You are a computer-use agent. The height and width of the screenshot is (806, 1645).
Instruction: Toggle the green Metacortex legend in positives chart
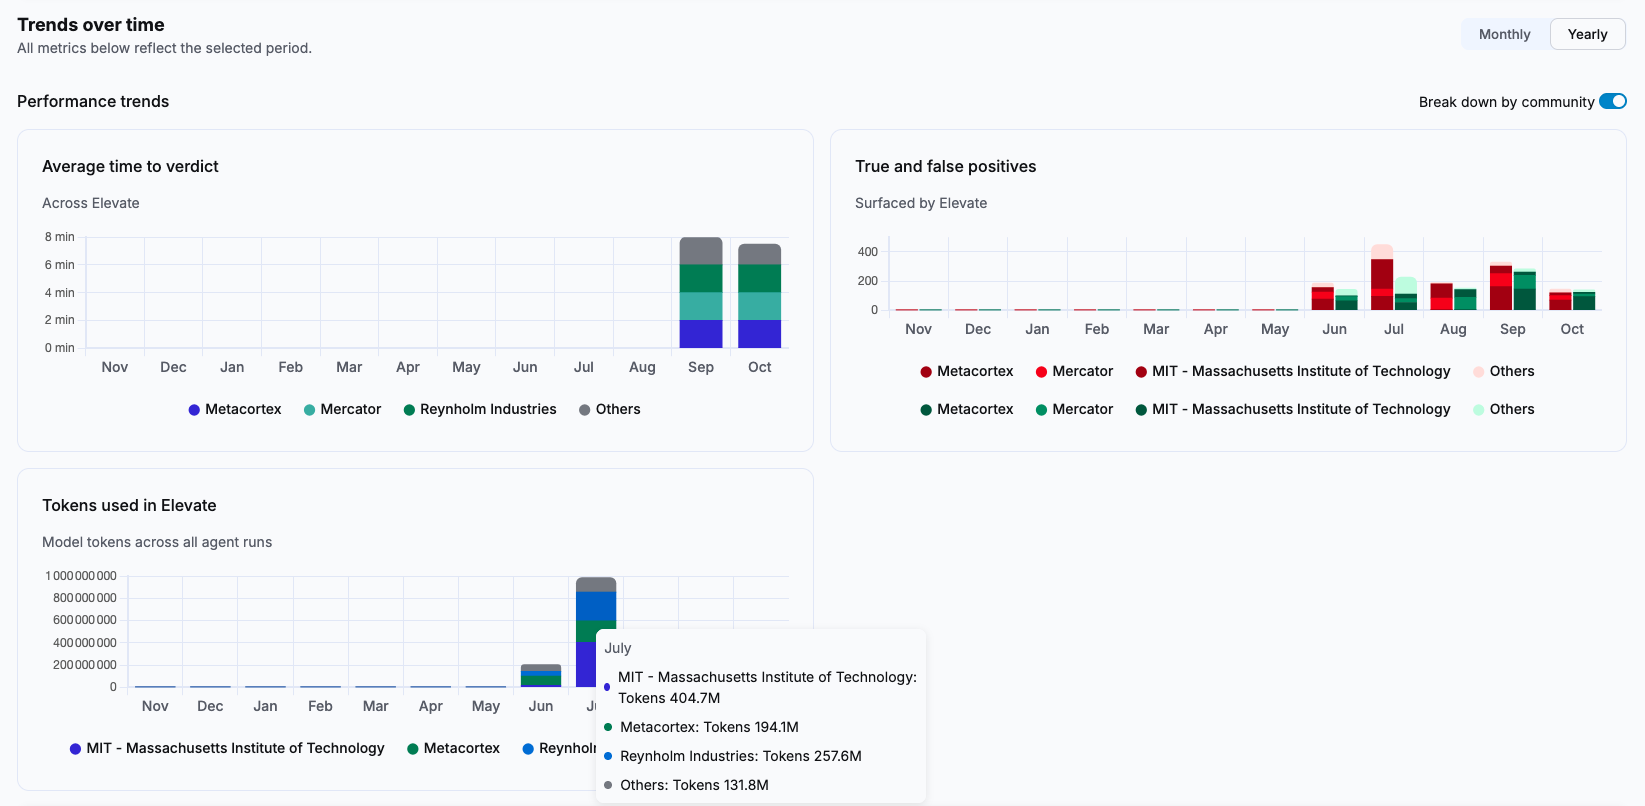pyautogui.click(x=967, y=409)
